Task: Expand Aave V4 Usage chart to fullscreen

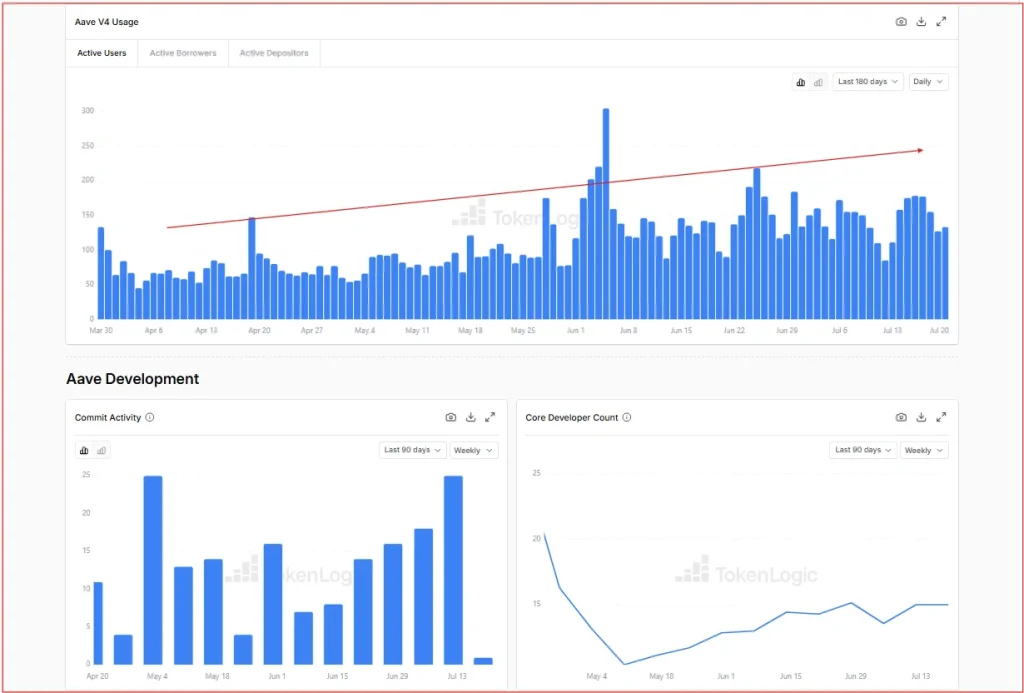Action: coord(941,22)
